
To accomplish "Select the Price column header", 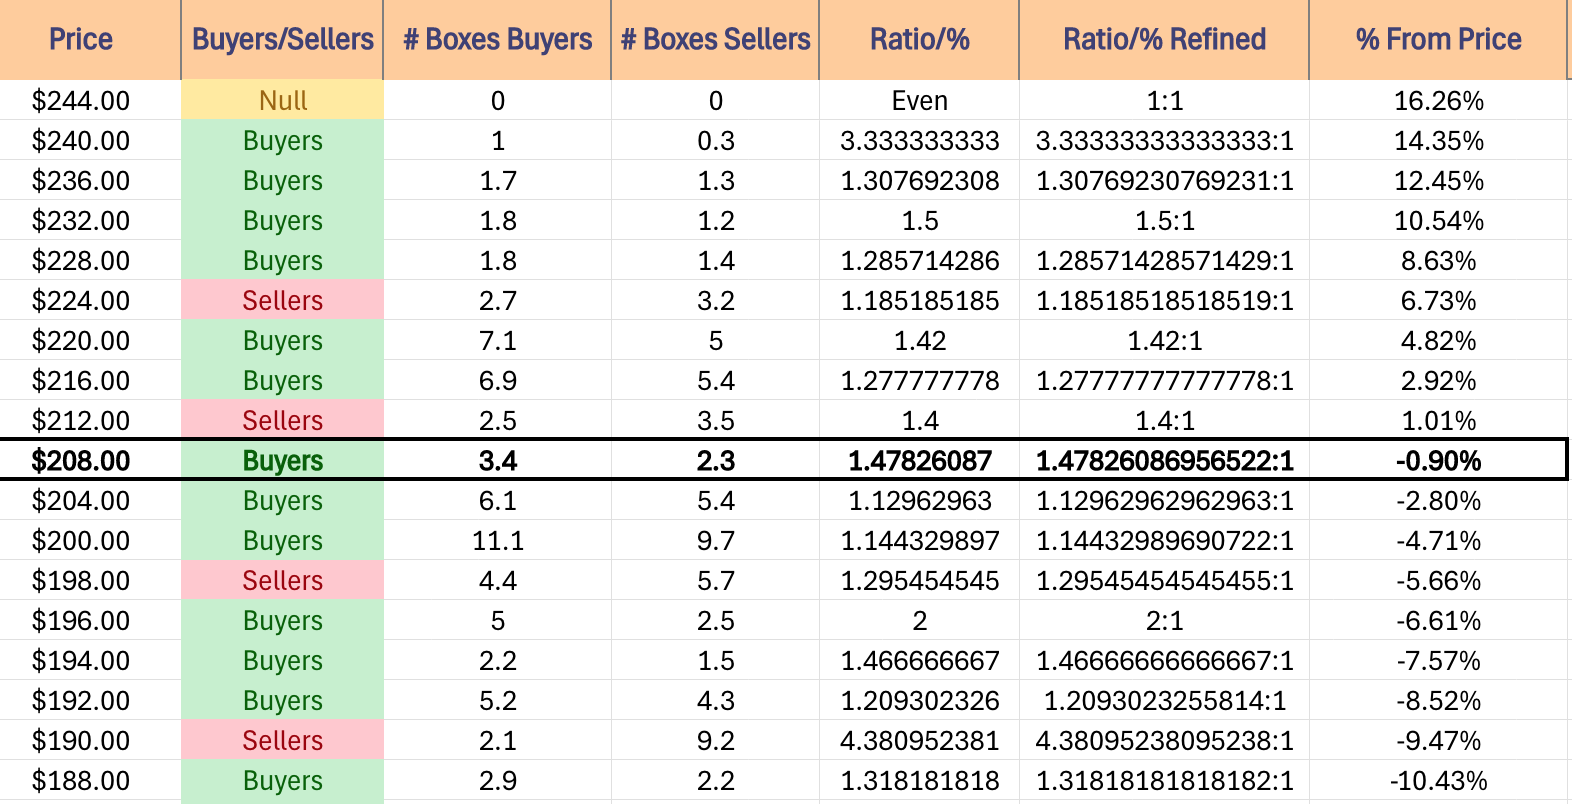I will (x=90, y=40).
